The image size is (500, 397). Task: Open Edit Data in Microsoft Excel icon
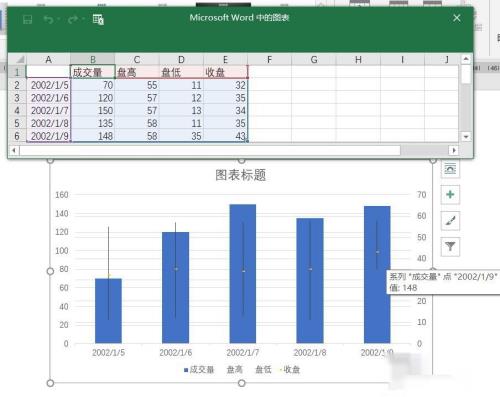[98, 19]
